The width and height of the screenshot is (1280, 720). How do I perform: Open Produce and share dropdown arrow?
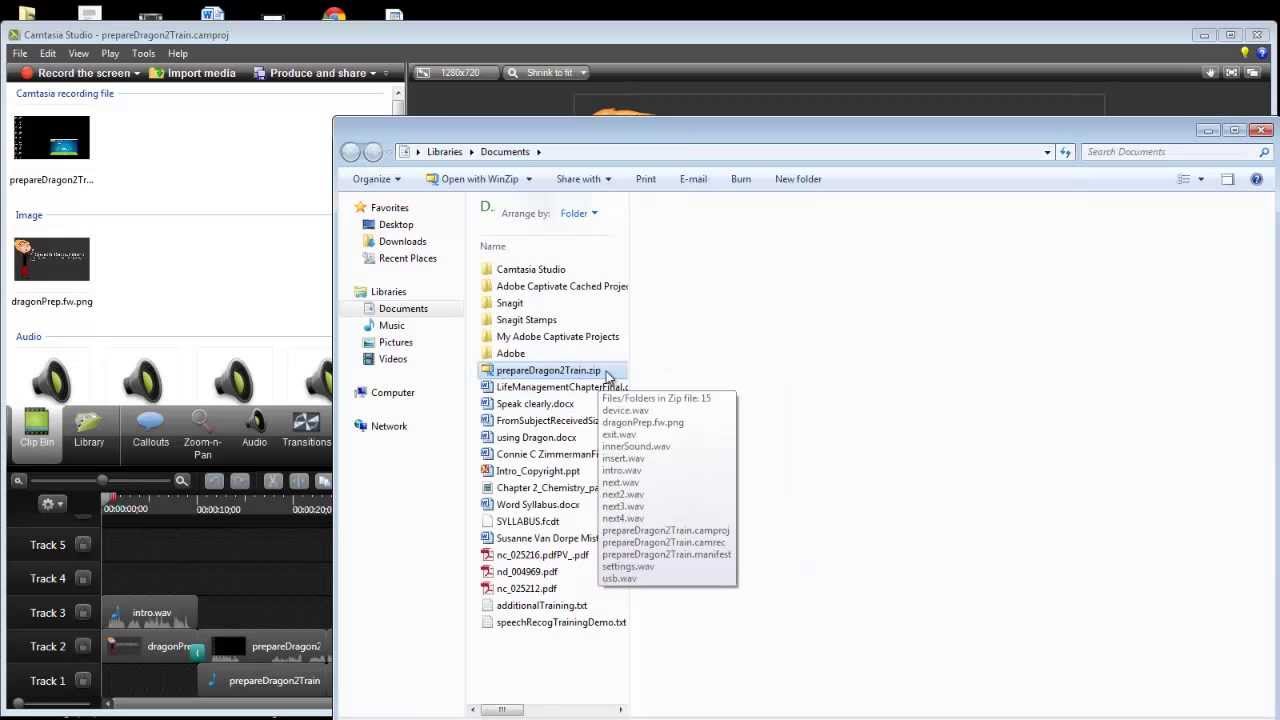pos(373,73)
